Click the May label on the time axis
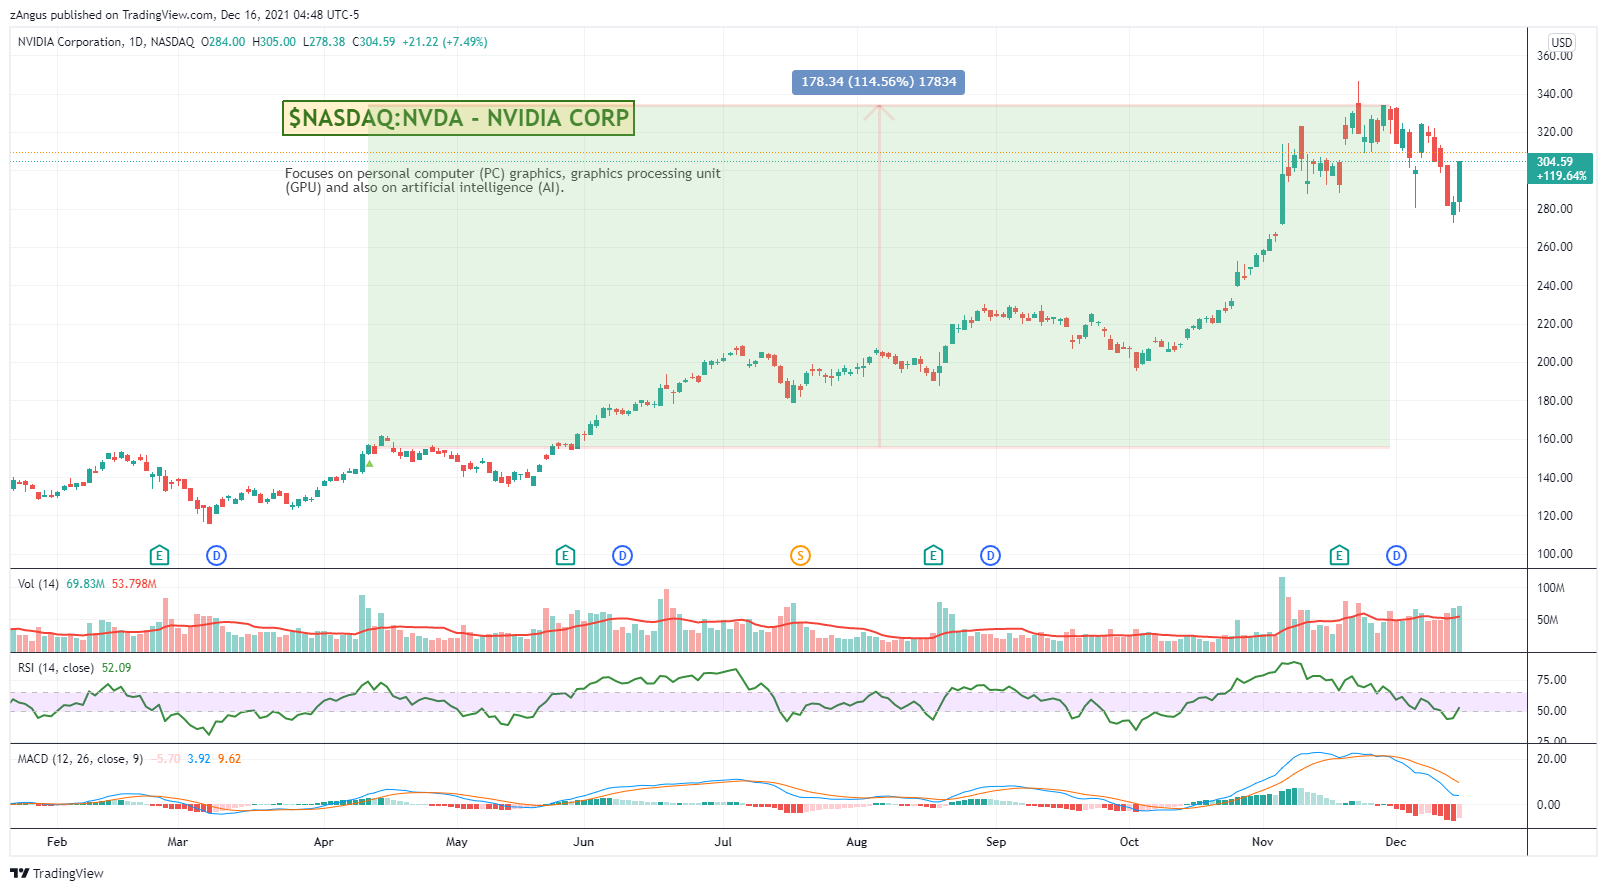 (457, 842)
